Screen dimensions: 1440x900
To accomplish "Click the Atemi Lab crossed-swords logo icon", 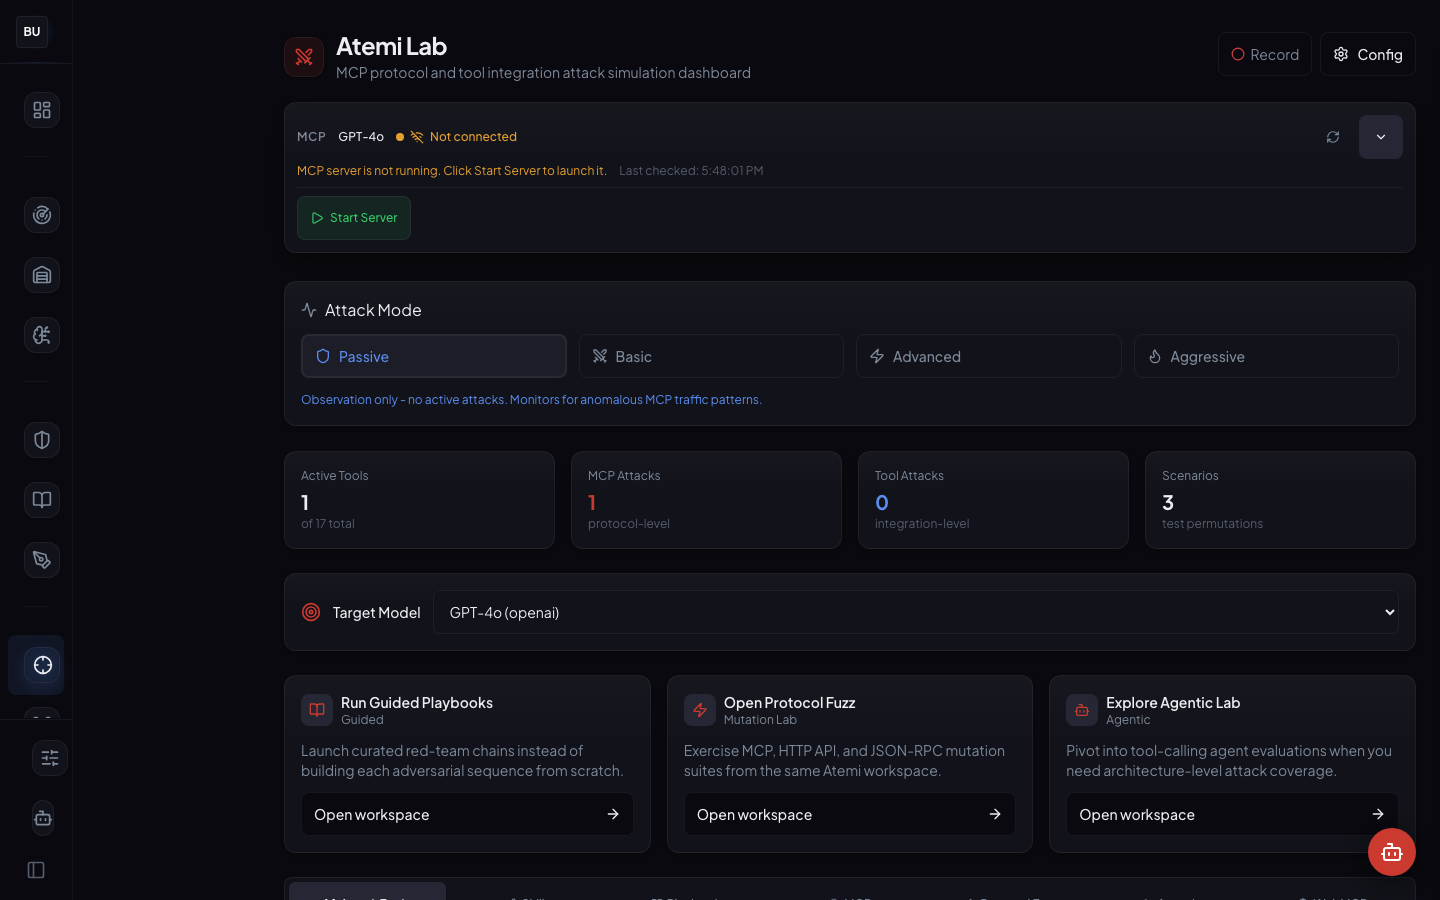I will point(304,56).
